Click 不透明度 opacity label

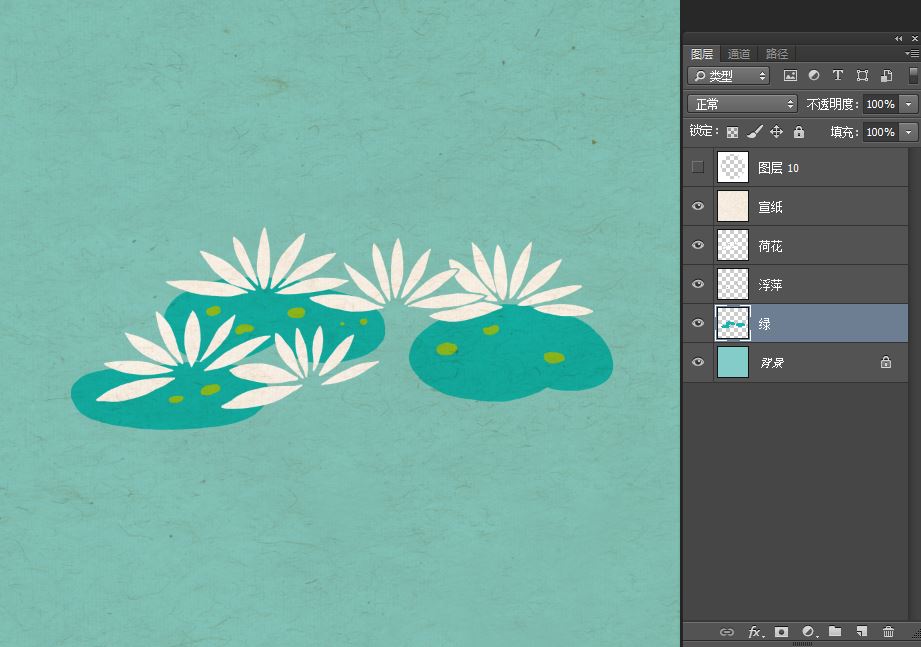tap(832, 104)
